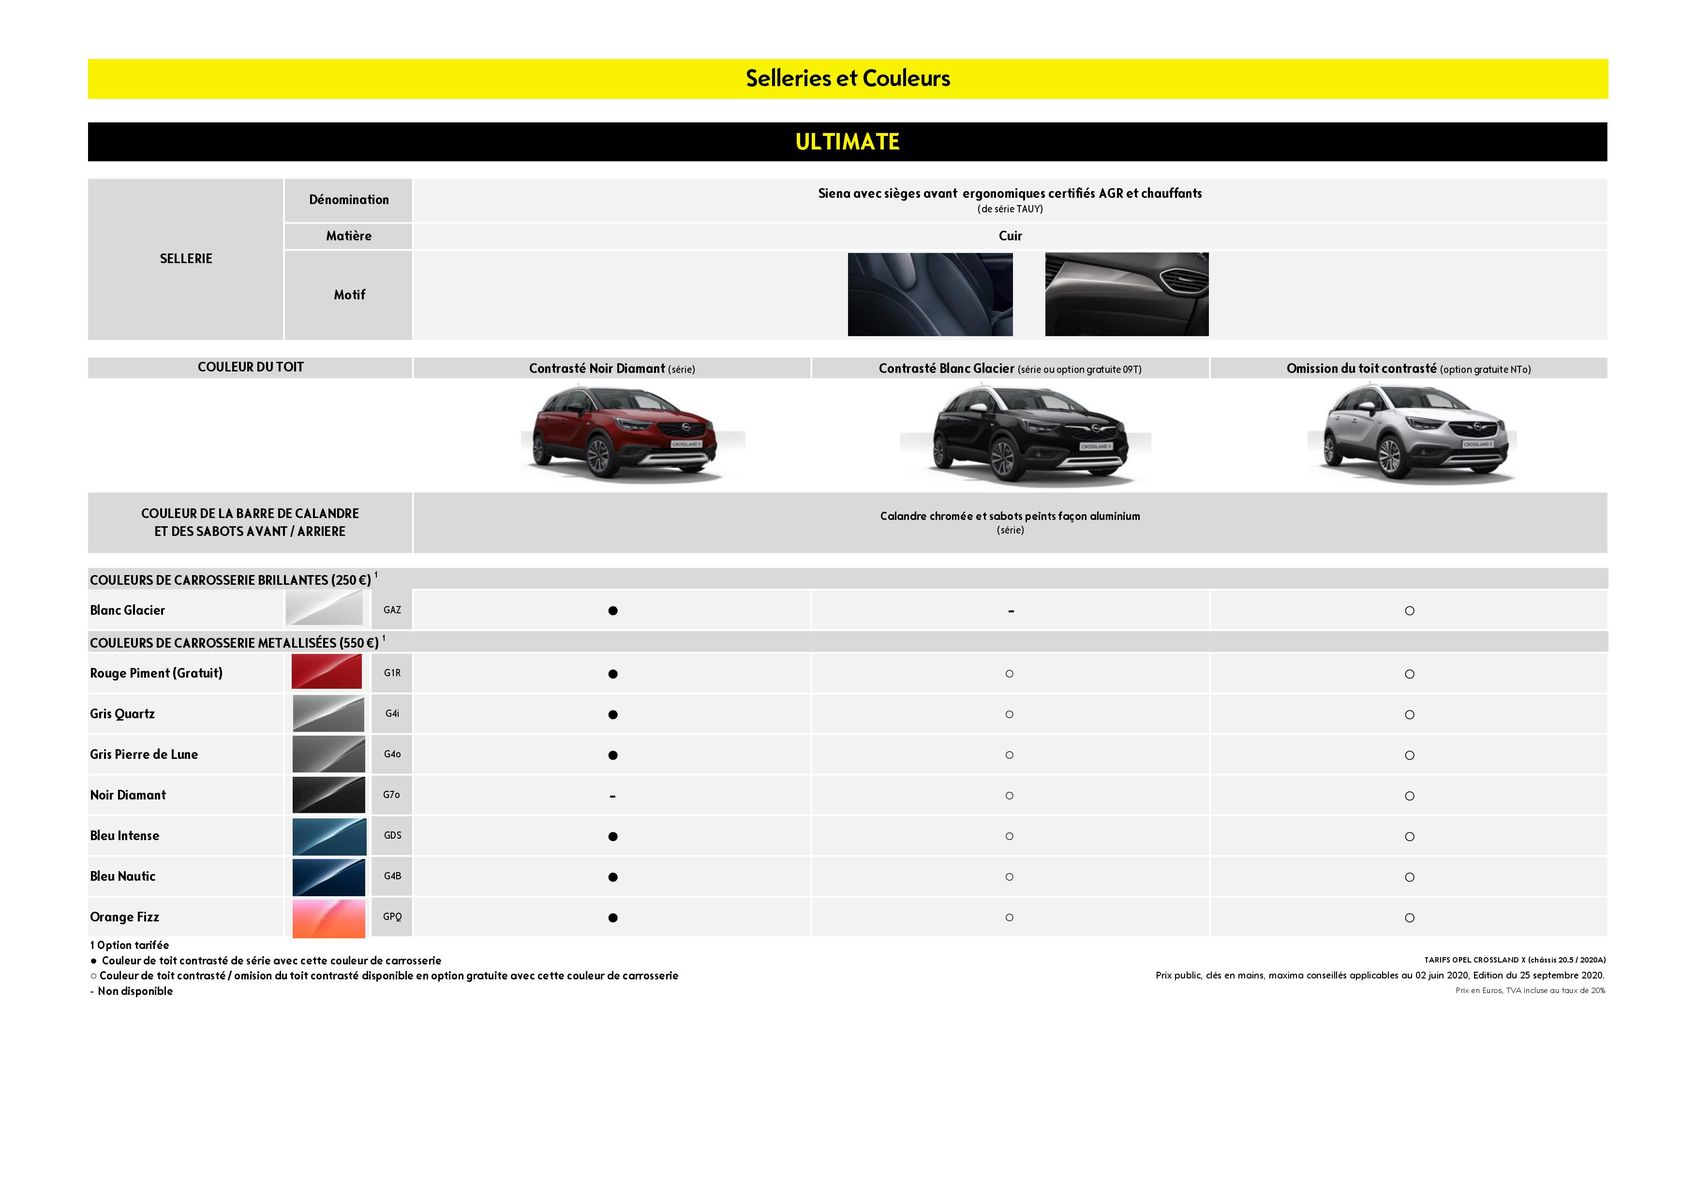Click the 'Gris Quartz' row name
The image size is (1697, 1200).
(x=122, y=714)
